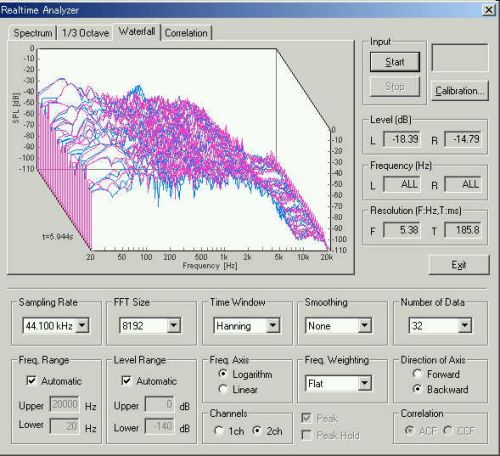Open the 1/3 Octave tab

click(85, 33)
